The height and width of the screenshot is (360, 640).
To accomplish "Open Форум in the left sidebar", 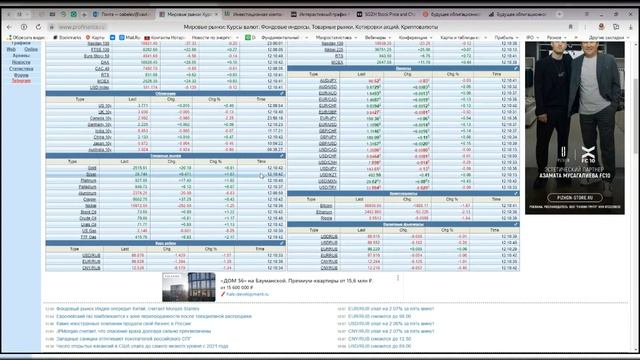I will [x=21, y=75].
